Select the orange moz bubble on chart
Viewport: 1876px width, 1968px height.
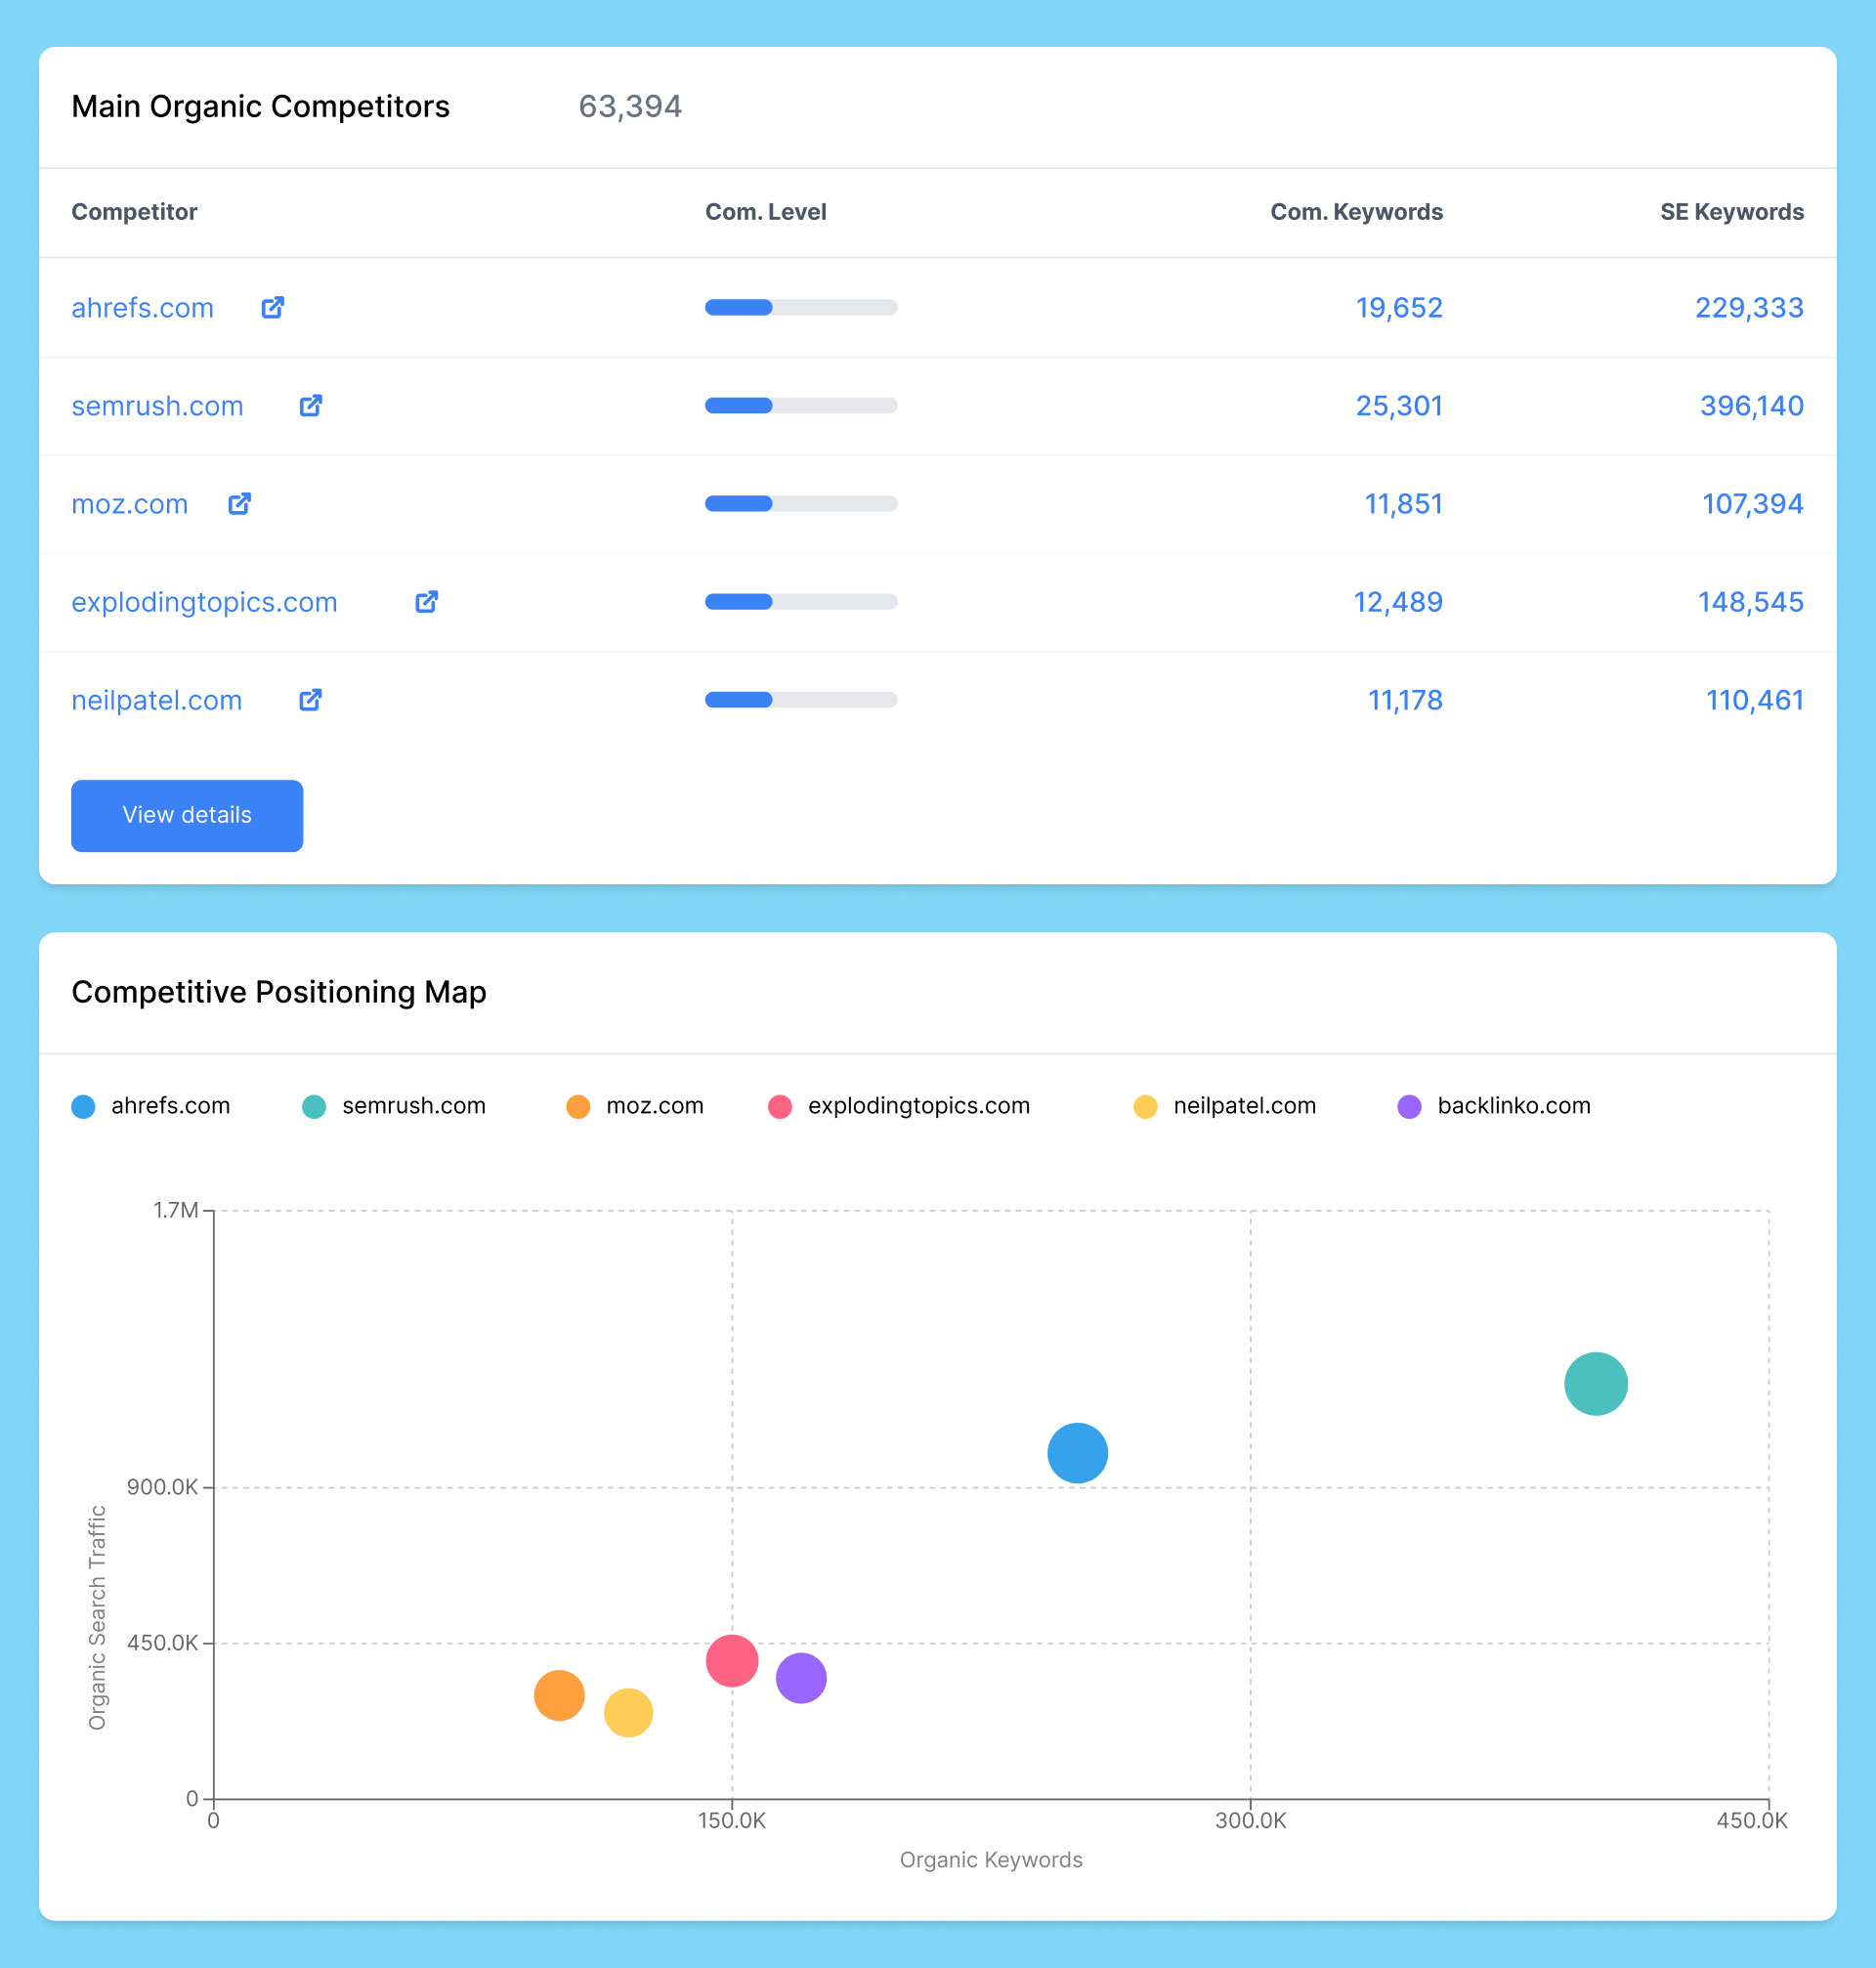pos(559,1695)
